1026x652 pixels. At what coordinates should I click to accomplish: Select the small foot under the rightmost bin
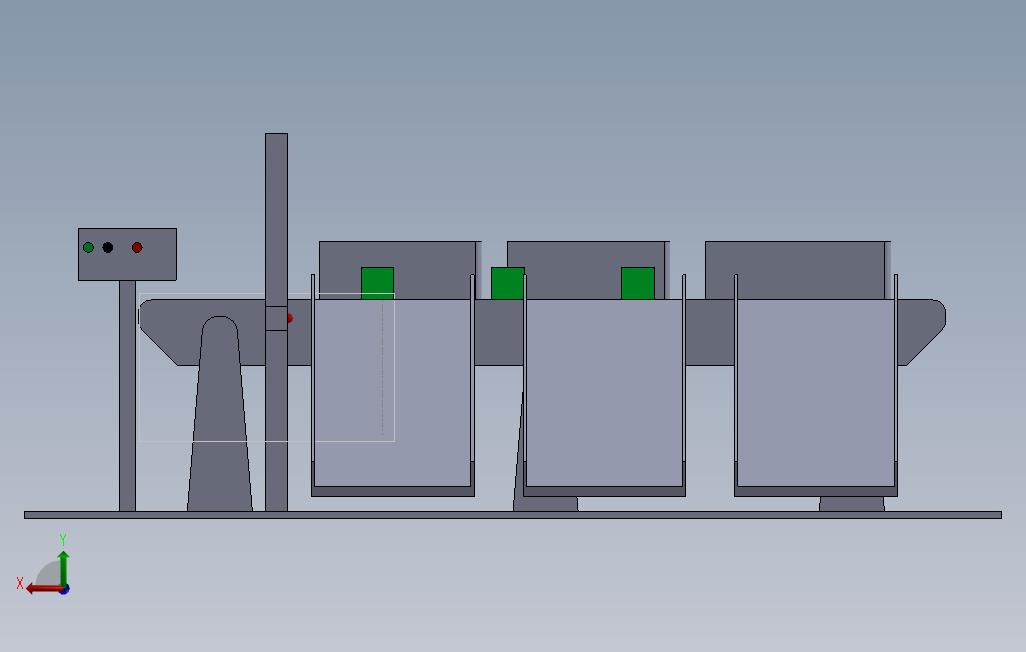pos(852,503)
